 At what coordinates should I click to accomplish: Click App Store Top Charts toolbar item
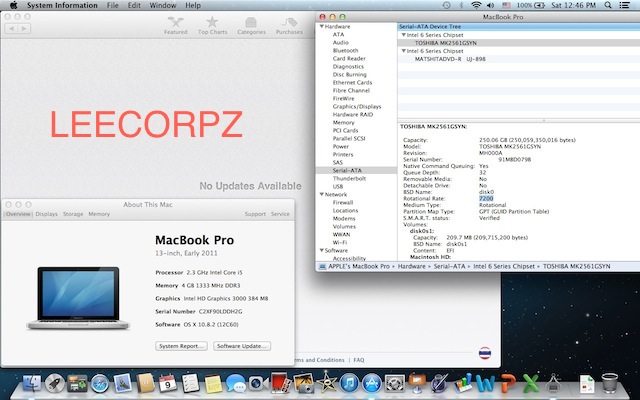pos(212,25)
